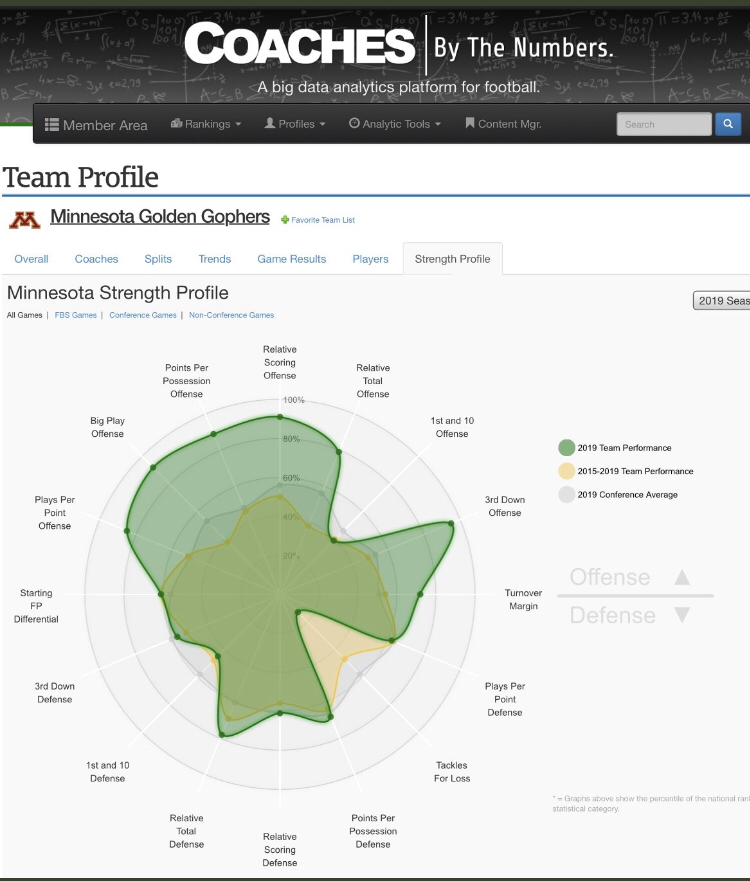Click the Content Mgr bookmark icon
The image size is (750, 881).
[470, 123]
